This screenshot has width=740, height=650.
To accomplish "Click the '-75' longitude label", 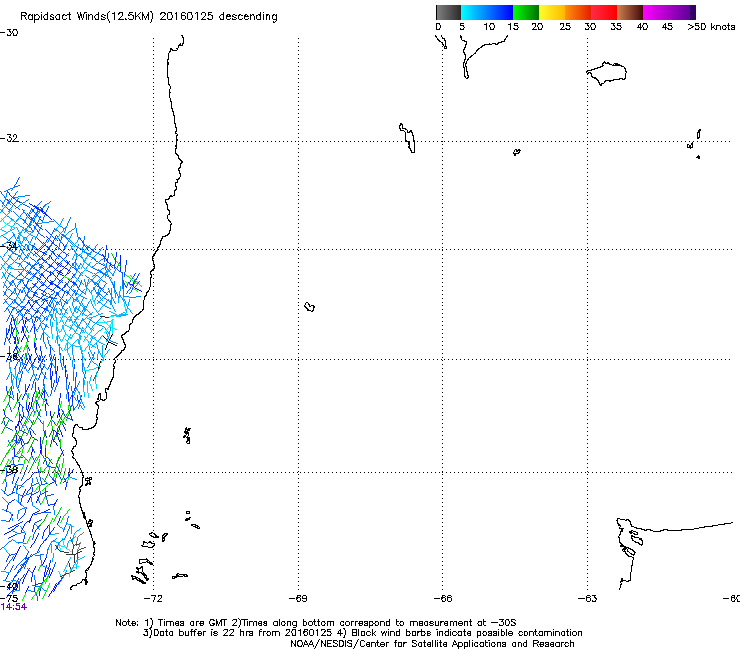I will point(9,598).
